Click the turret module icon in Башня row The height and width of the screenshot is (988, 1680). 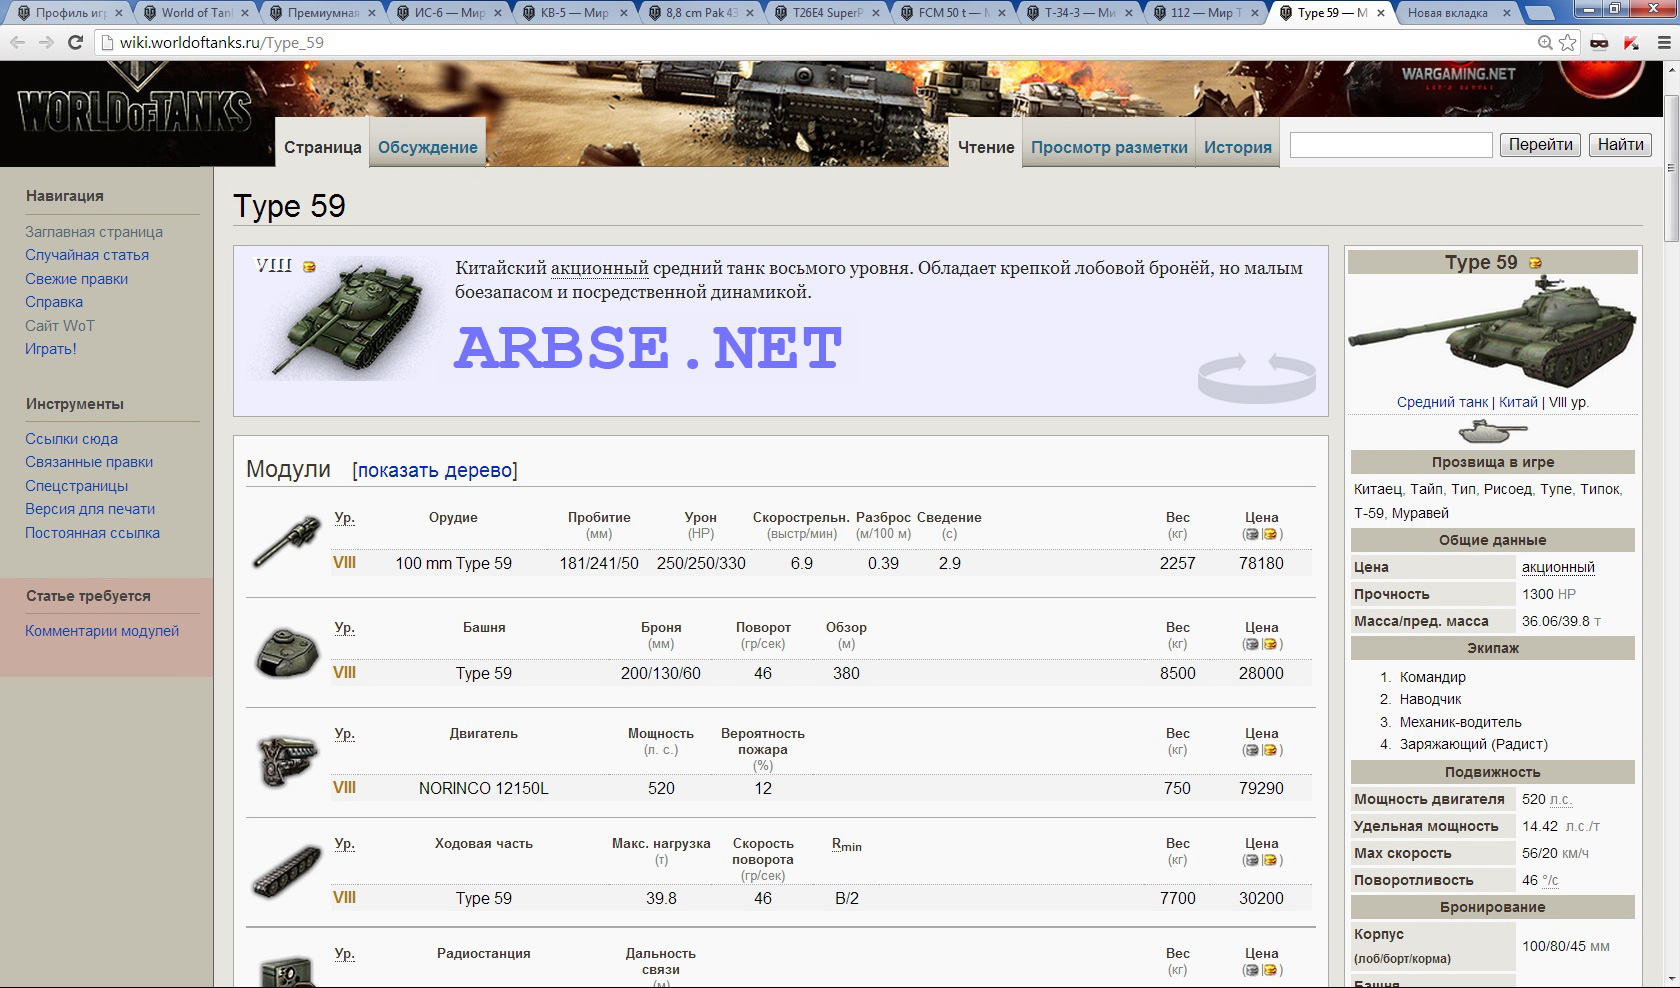point(288,653)
